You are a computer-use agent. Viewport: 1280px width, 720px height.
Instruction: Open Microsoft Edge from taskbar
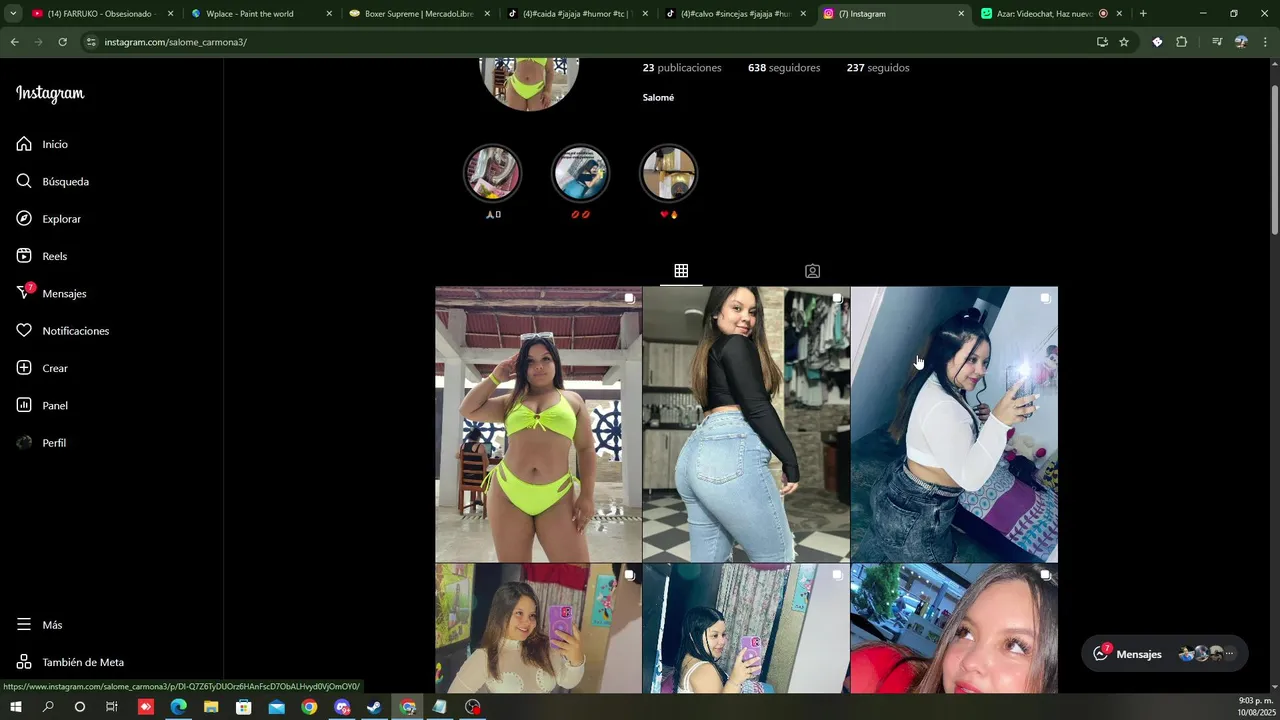point(178,707)
